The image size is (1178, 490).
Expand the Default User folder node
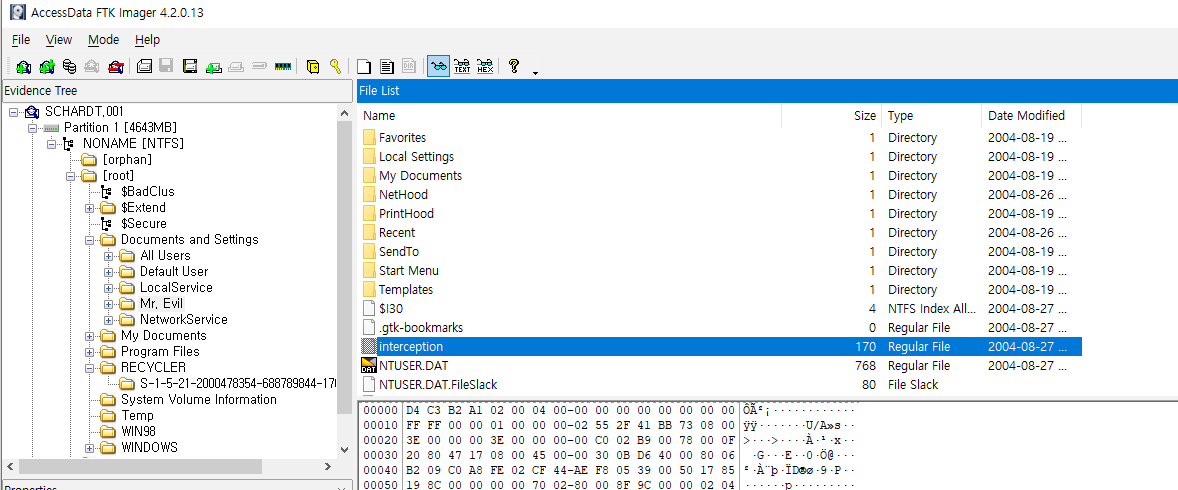point(108,271)
